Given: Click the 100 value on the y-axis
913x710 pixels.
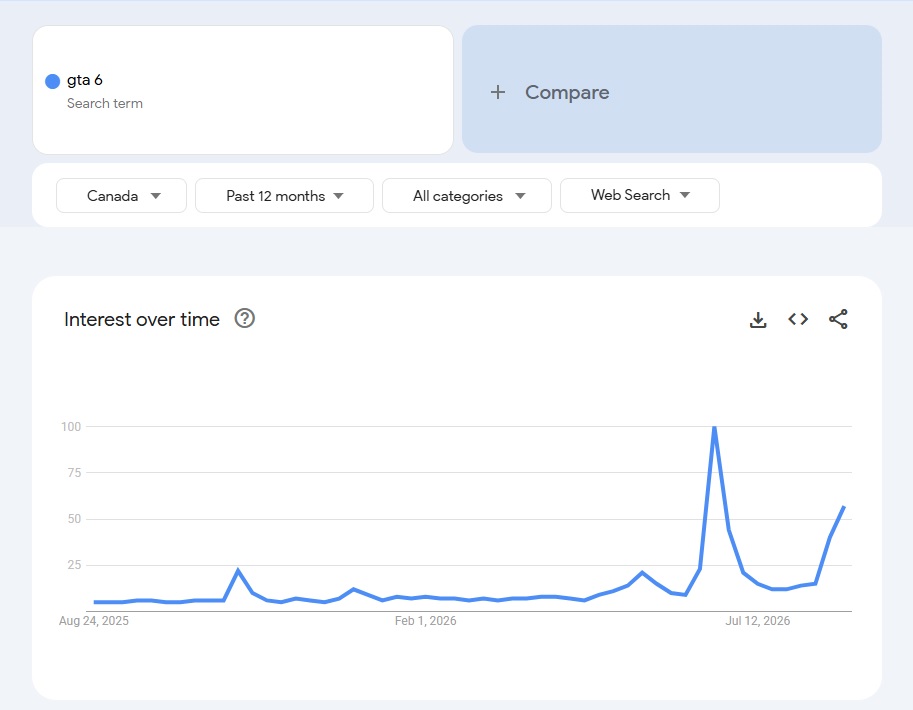Looking at the screenshot, I should coord(71,426).
